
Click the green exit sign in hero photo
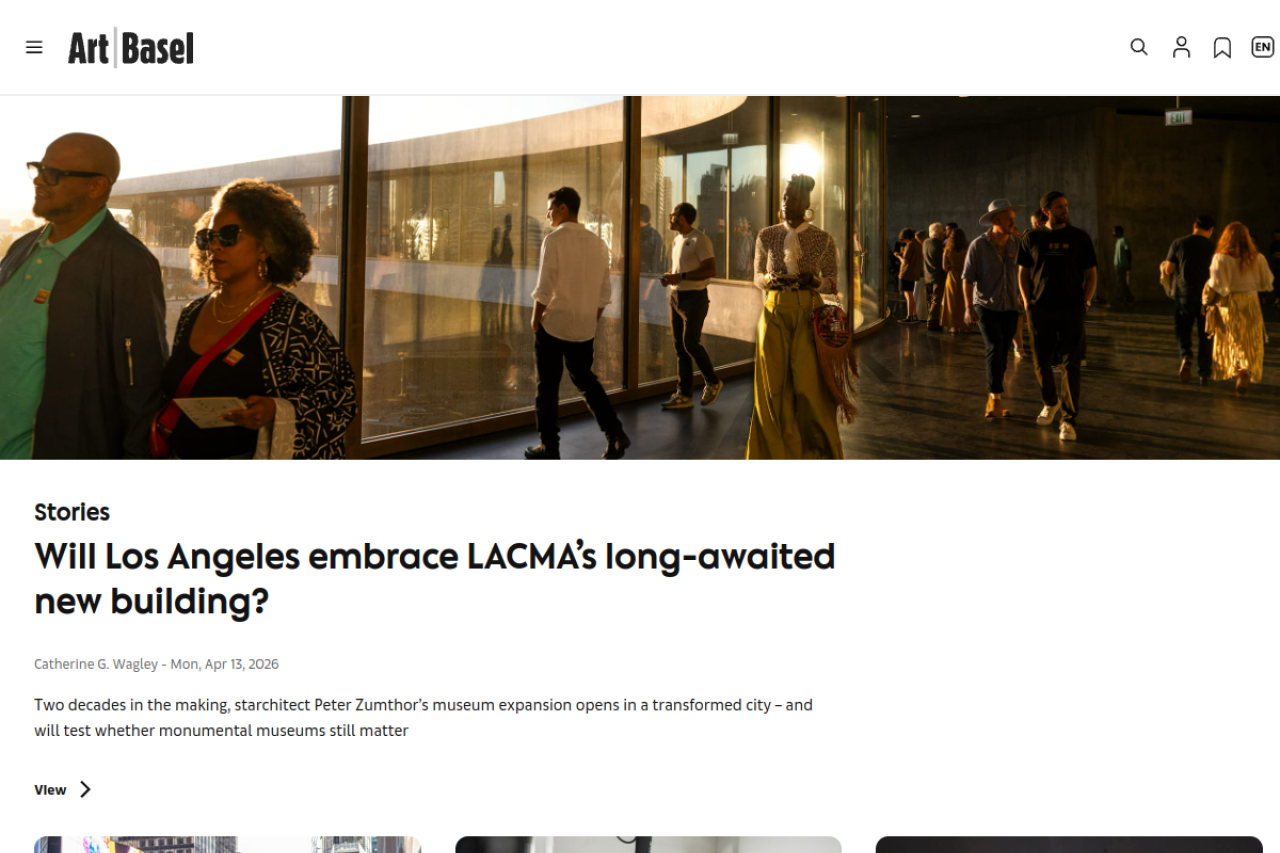pos(1178,117)
